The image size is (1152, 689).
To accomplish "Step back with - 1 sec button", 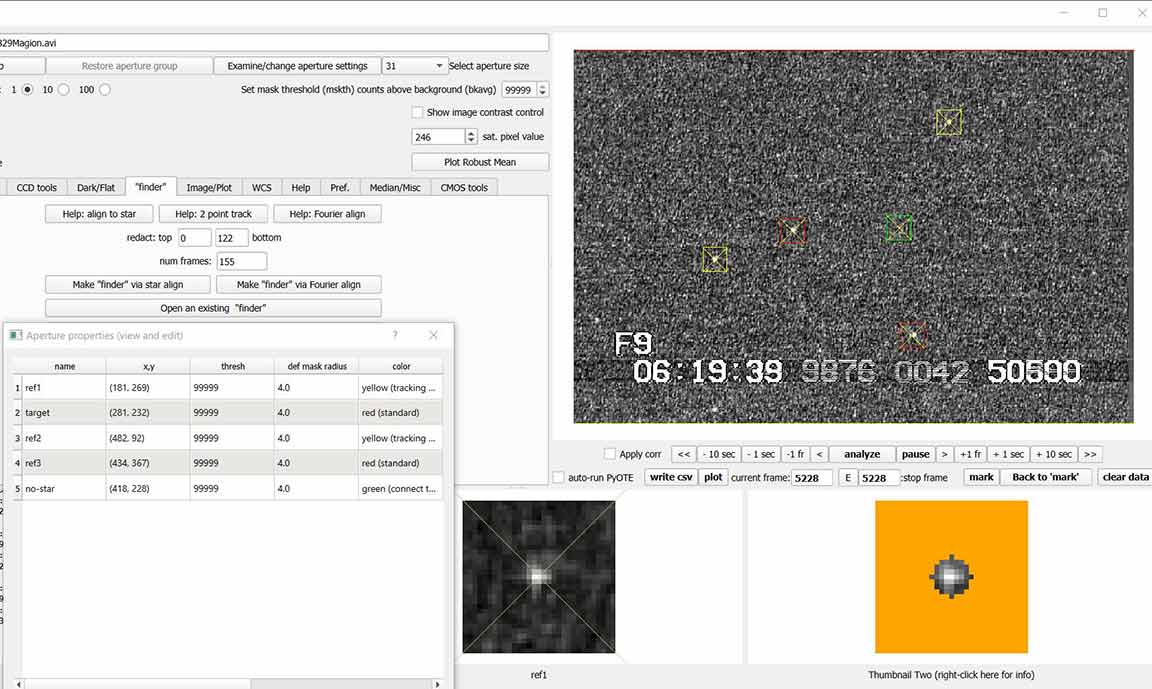I will tap(760, 454).
